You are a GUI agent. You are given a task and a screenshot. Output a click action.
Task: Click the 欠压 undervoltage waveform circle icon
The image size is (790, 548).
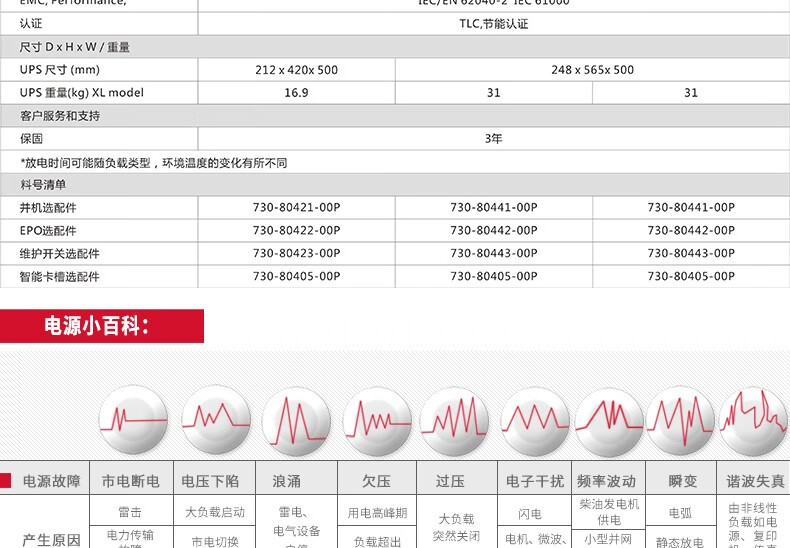[377, 422]
